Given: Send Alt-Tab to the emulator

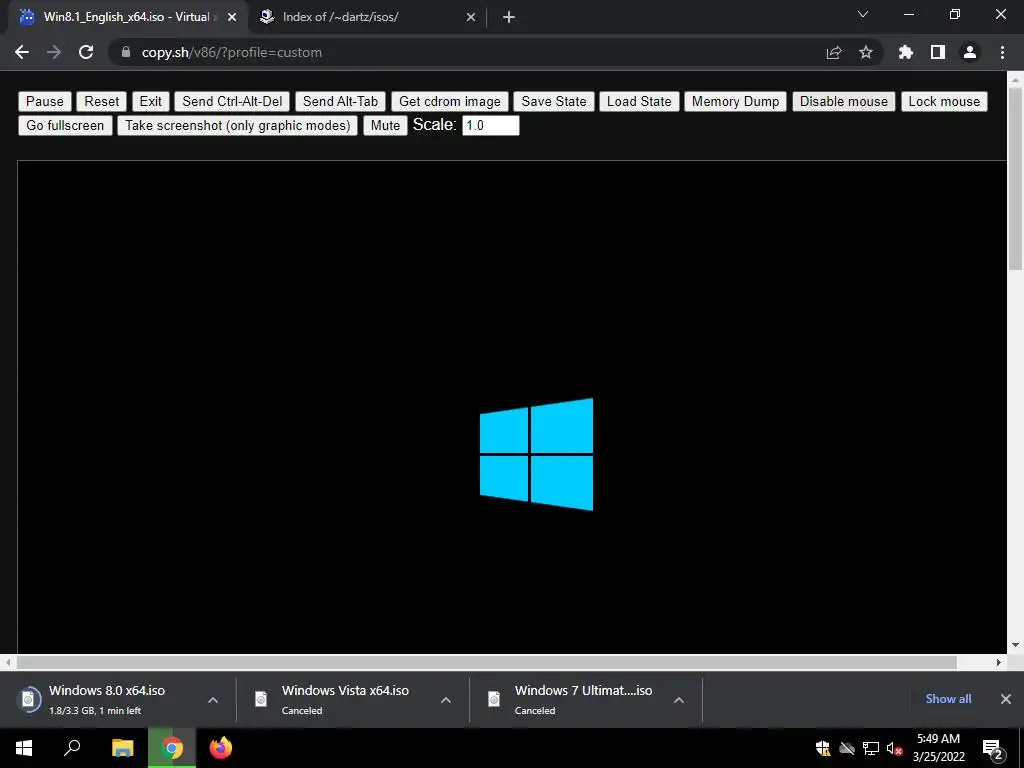Looking at the screenshot, I should [340, 101].
